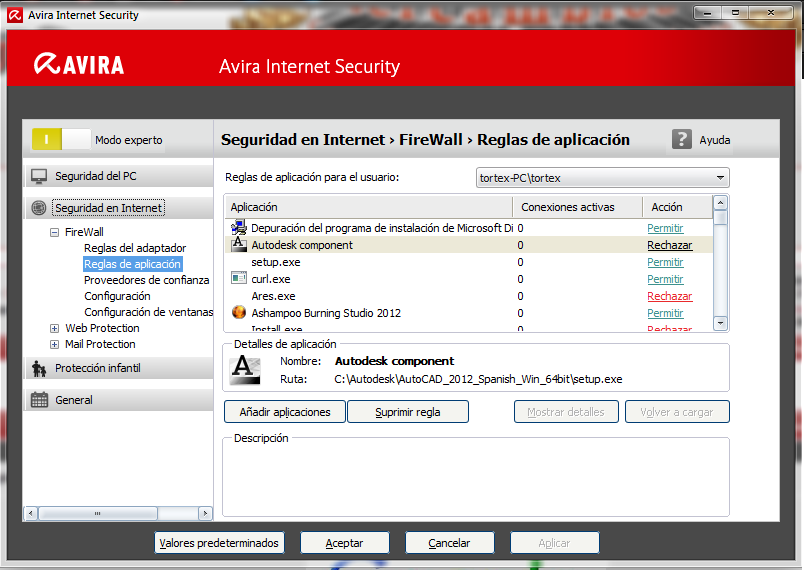This screenshot has width=804, height=570.
Task: Click the Cancelar button
Action: click(450, 543)
